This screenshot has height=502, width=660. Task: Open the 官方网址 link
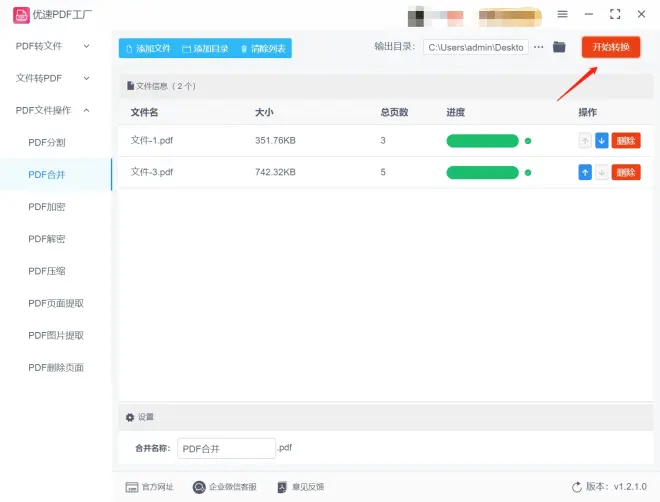pos(157,487)
